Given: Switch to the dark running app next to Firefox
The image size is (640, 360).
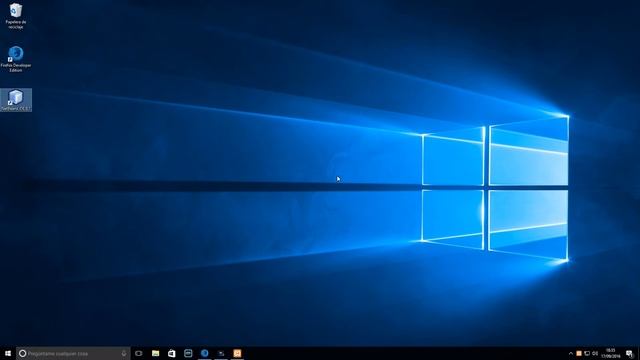Looking at the screenshot, I should coord(221,353).
